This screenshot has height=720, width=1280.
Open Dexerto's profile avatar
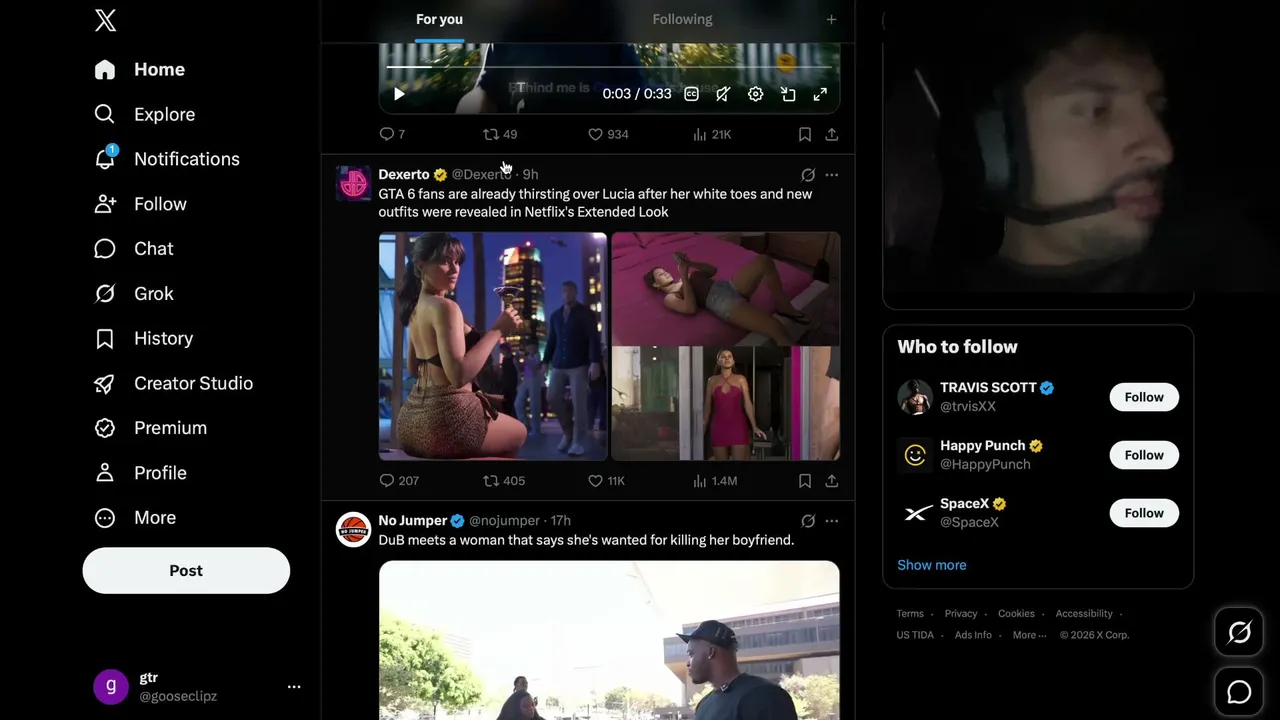[353, 183]
